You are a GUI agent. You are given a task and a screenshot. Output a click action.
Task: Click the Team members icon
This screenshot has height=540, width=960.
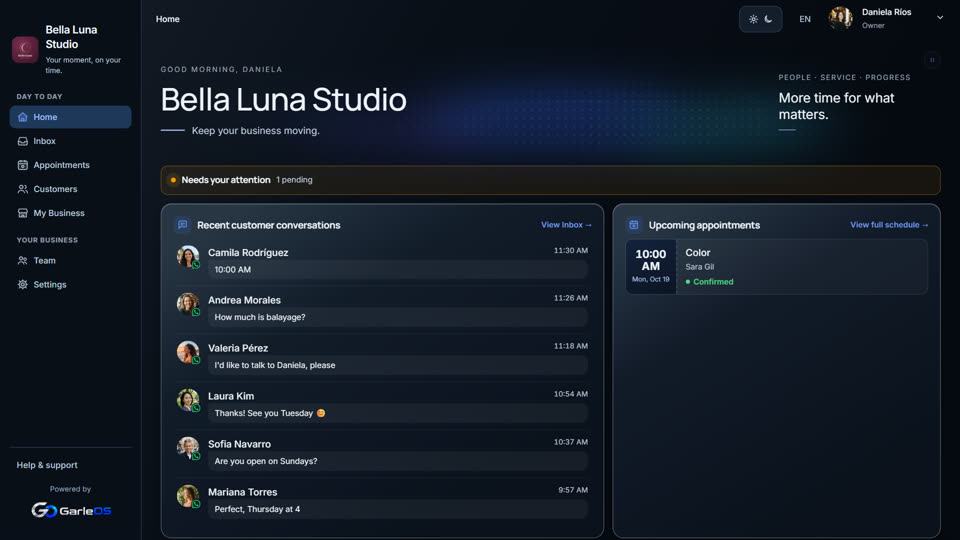pos(23,260)
